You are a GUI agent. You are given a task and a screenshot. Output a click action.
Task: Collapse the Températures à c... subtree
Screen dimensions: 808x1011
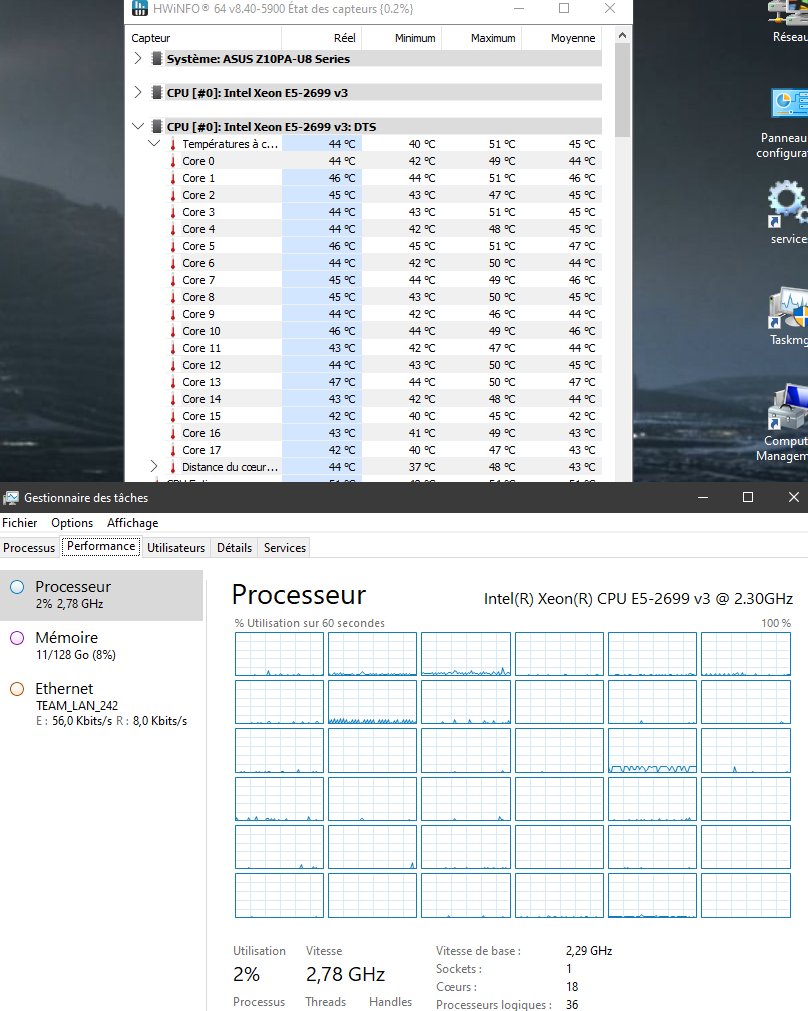point(153,143)
